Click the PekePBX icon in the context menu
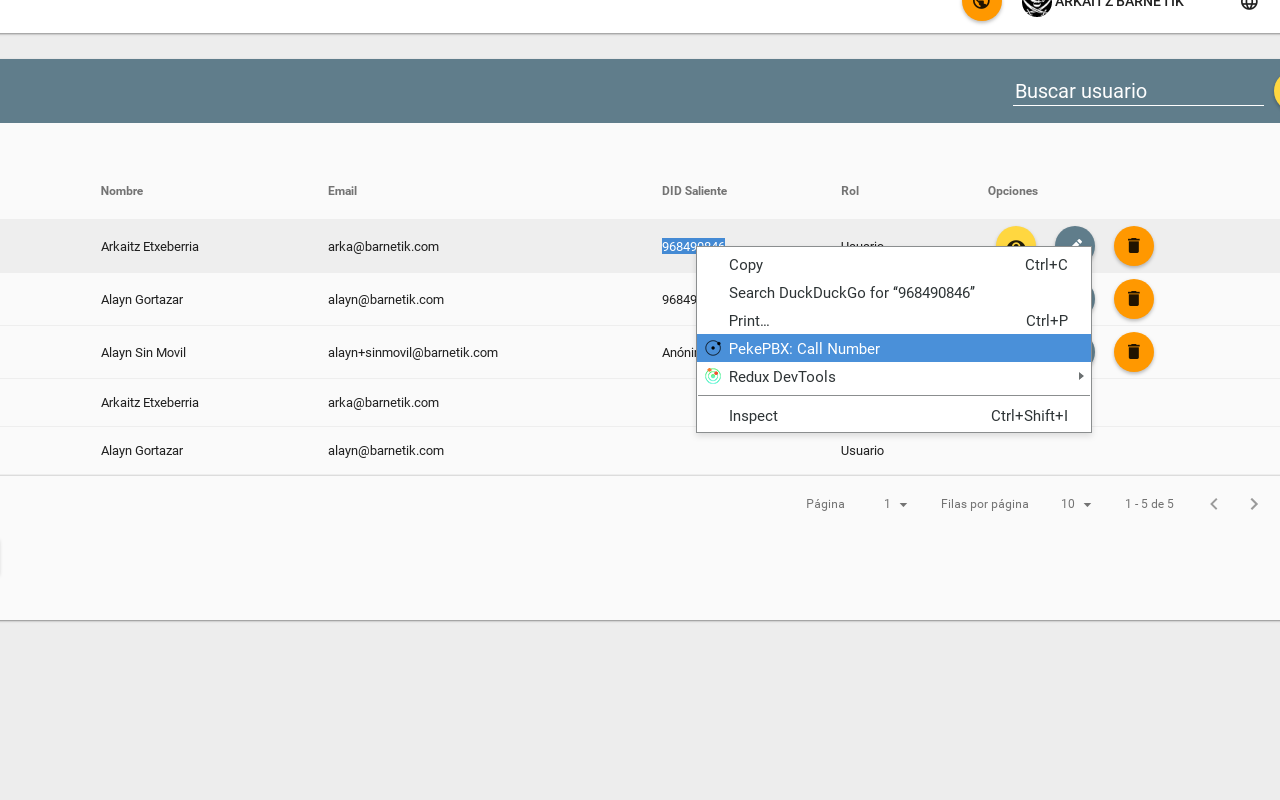 coord(713,348)
